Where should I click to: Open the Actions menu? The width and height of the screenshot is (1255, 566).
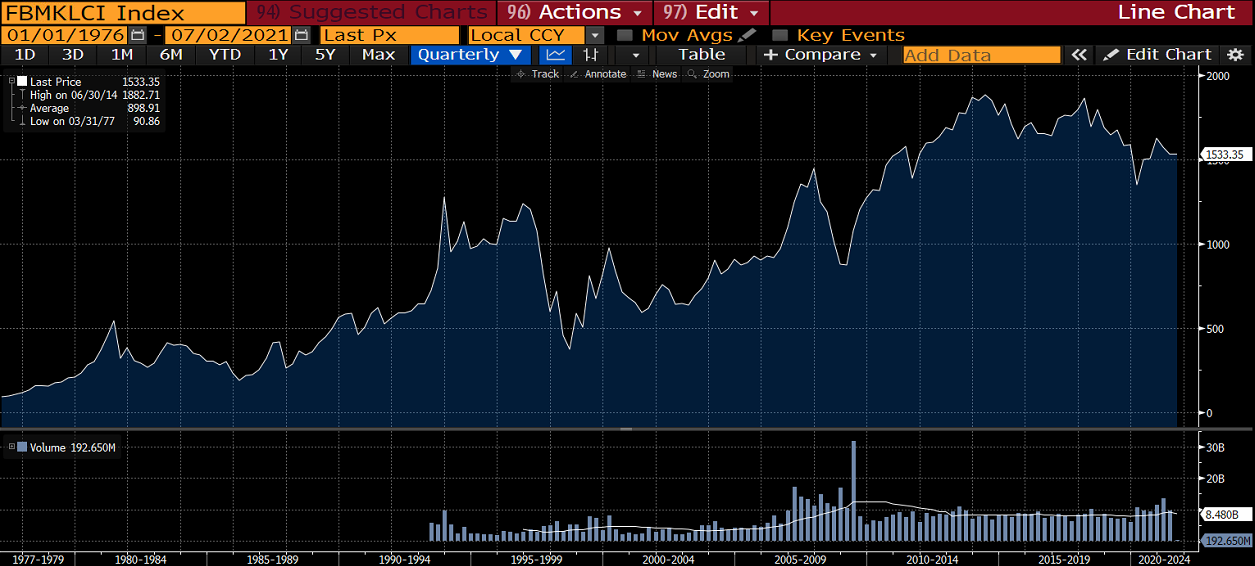(576, 12)
